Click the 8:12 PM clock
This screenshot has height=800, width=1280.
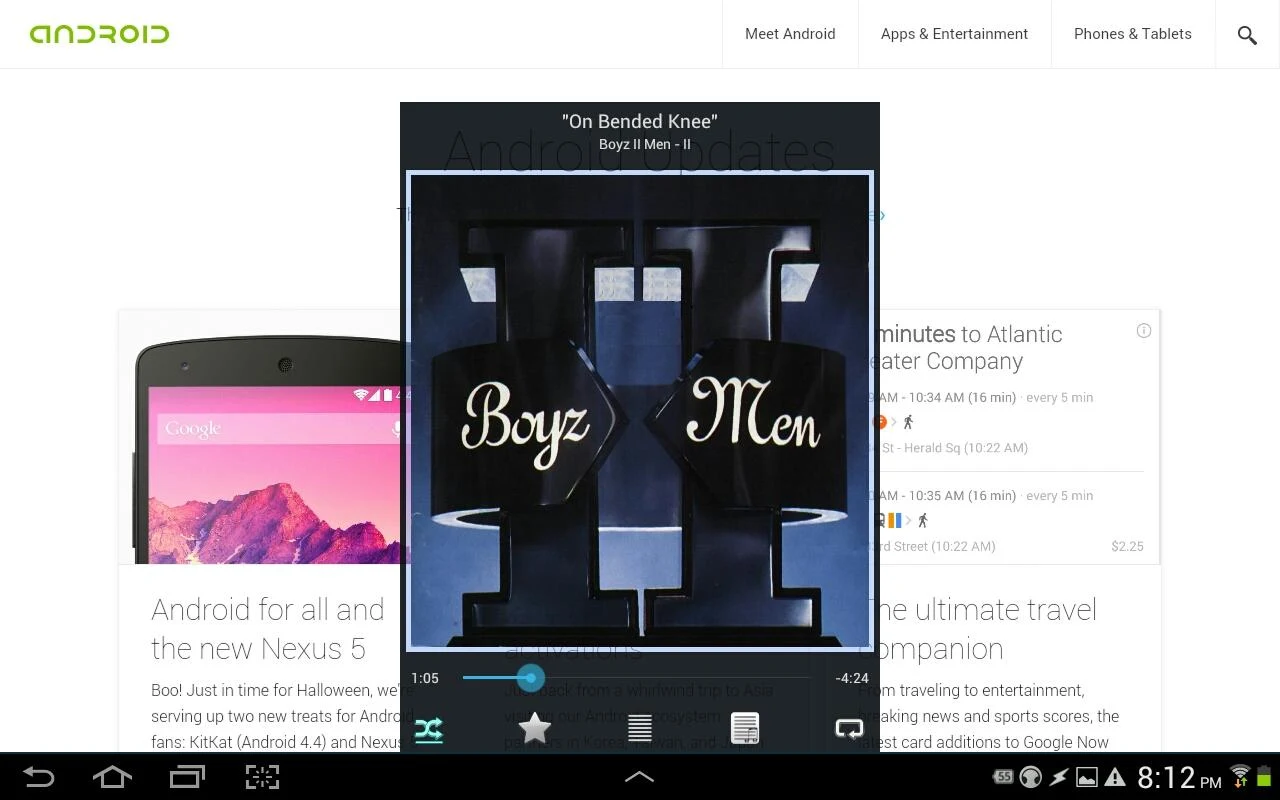point(1179,777)
